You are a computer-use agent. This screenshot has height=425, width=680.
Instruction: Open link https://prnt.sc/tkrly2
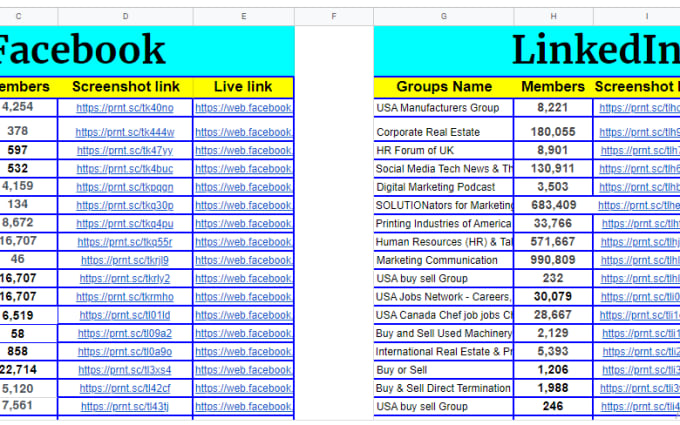point(125,278)
